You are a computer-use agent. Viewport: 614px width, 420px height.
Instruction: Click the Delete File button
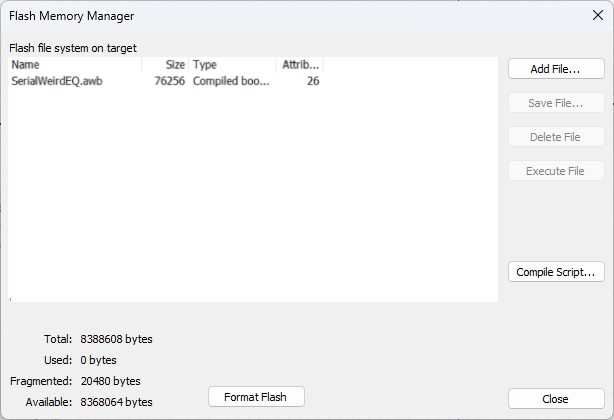556,137
